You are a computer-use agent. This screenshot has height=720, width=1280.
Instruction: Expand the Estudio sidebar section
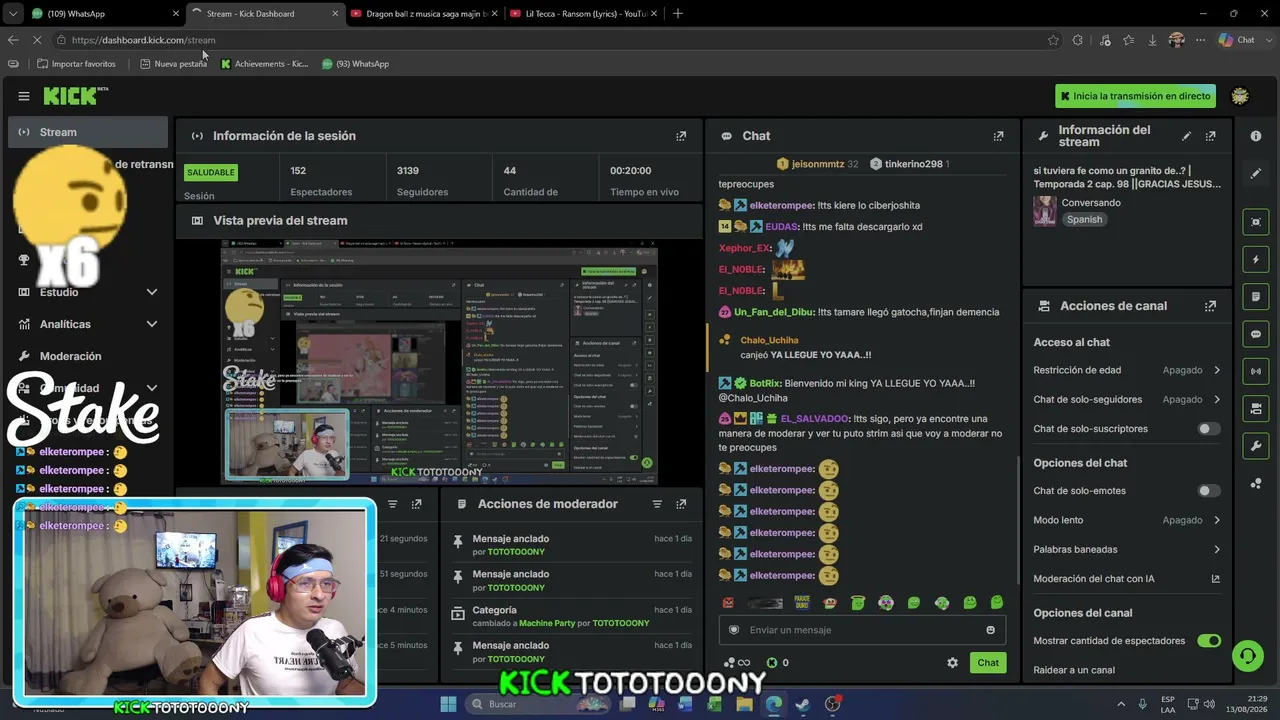click(152, 292)
